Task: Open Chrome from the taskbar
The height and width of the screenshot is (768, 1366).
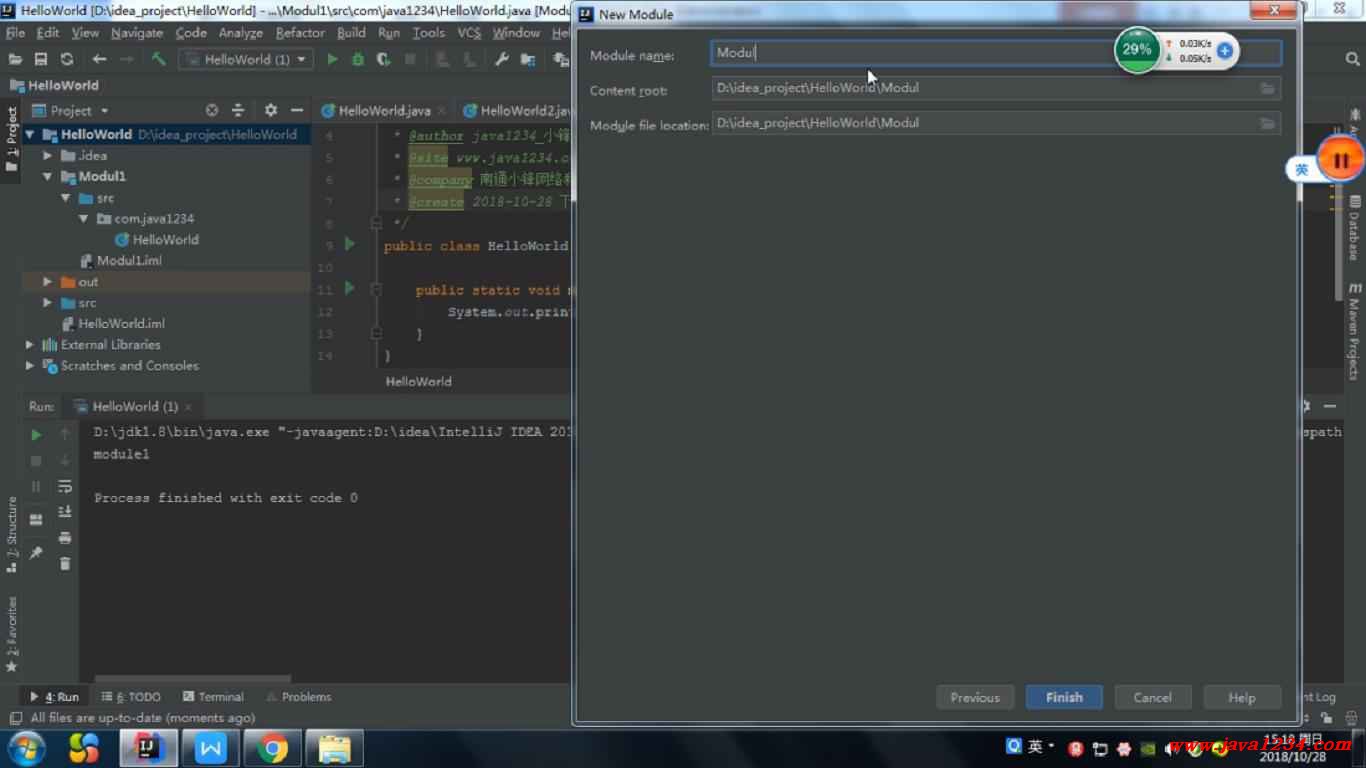Action: 271,748
